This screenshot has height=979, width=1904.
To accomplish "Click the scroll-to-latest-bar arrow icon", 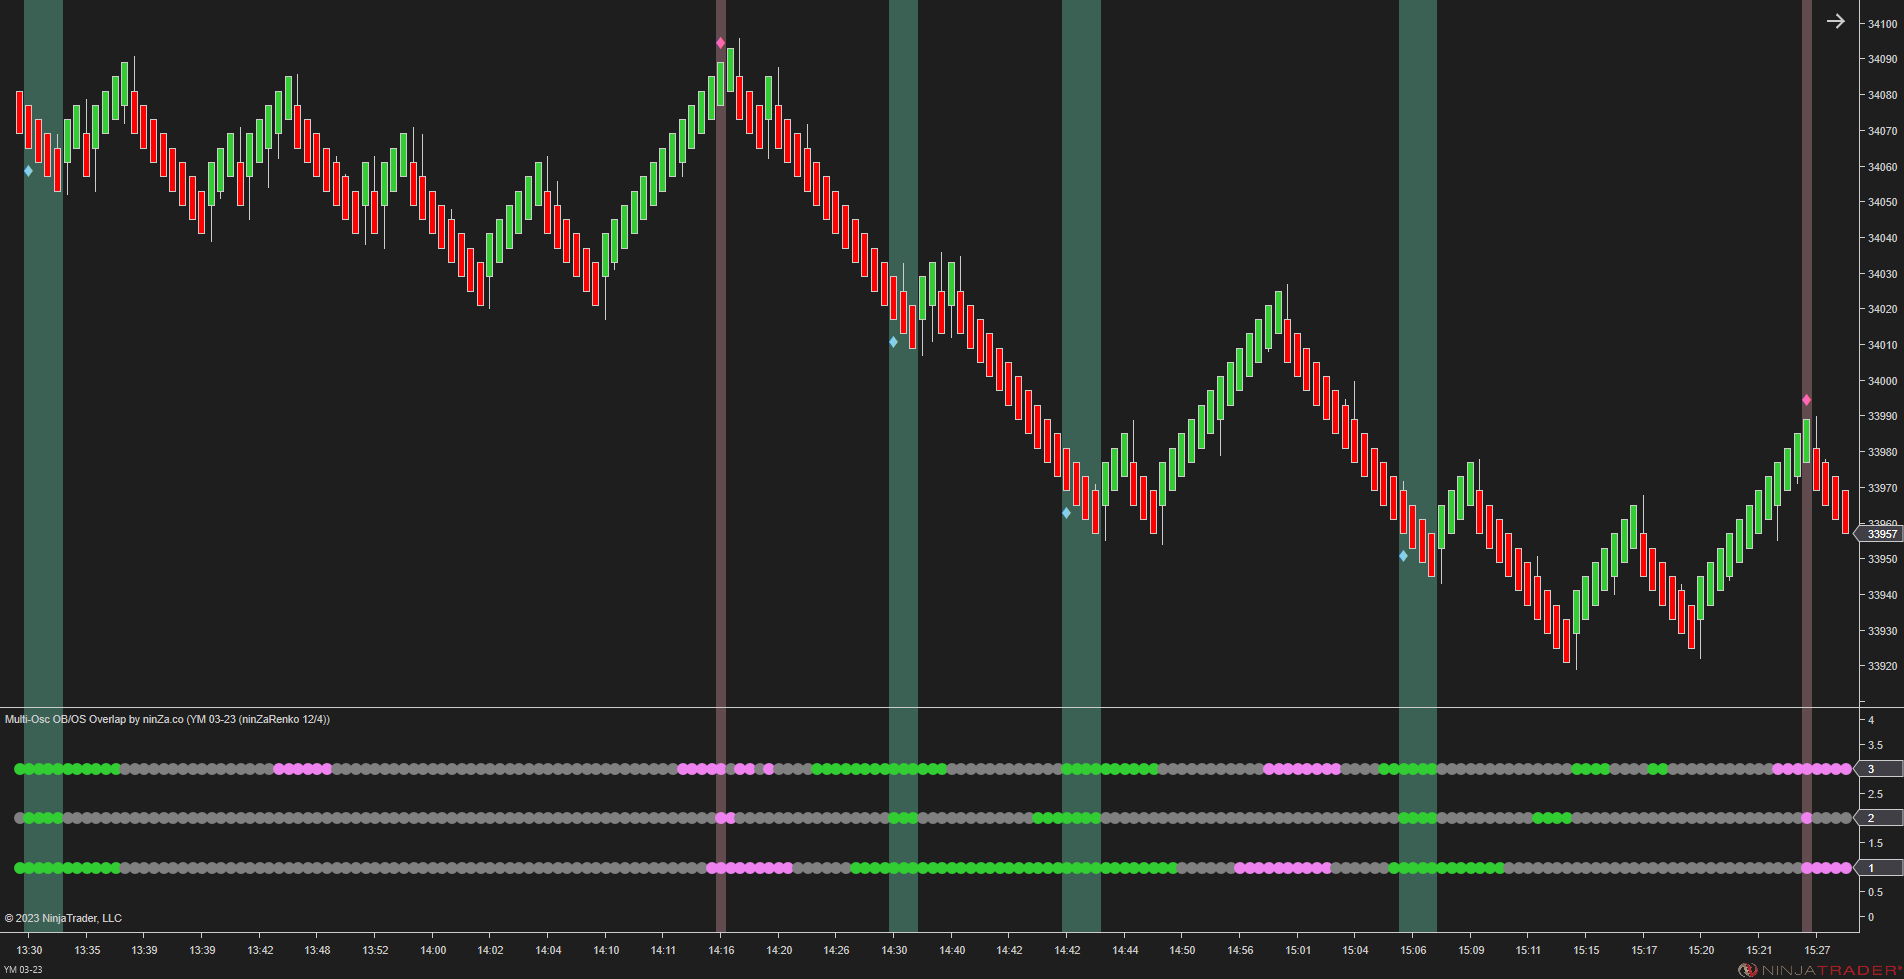I will pyautogui.click(x=1838, y=20).
